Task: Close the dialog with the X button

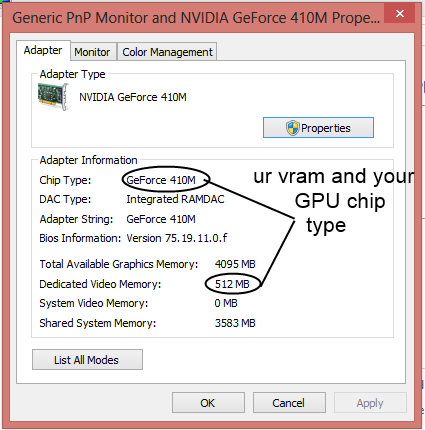Action: tap(400, 13)
